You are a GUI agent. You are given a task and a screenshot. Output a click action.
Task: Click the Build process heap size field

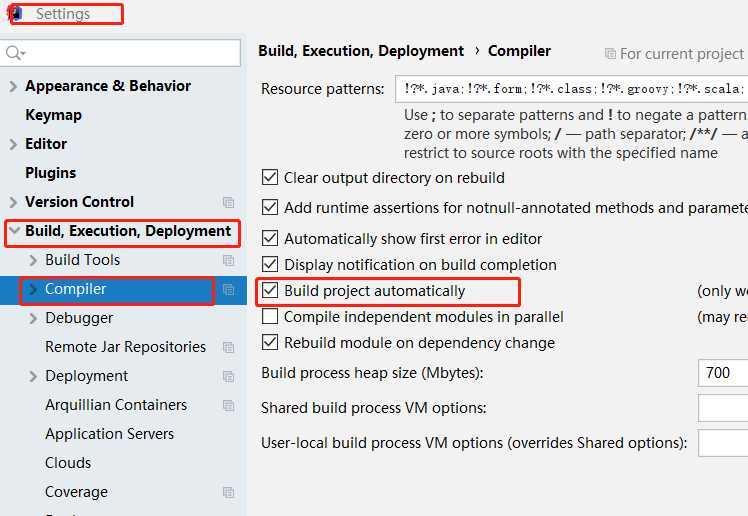tap(722, 373)
